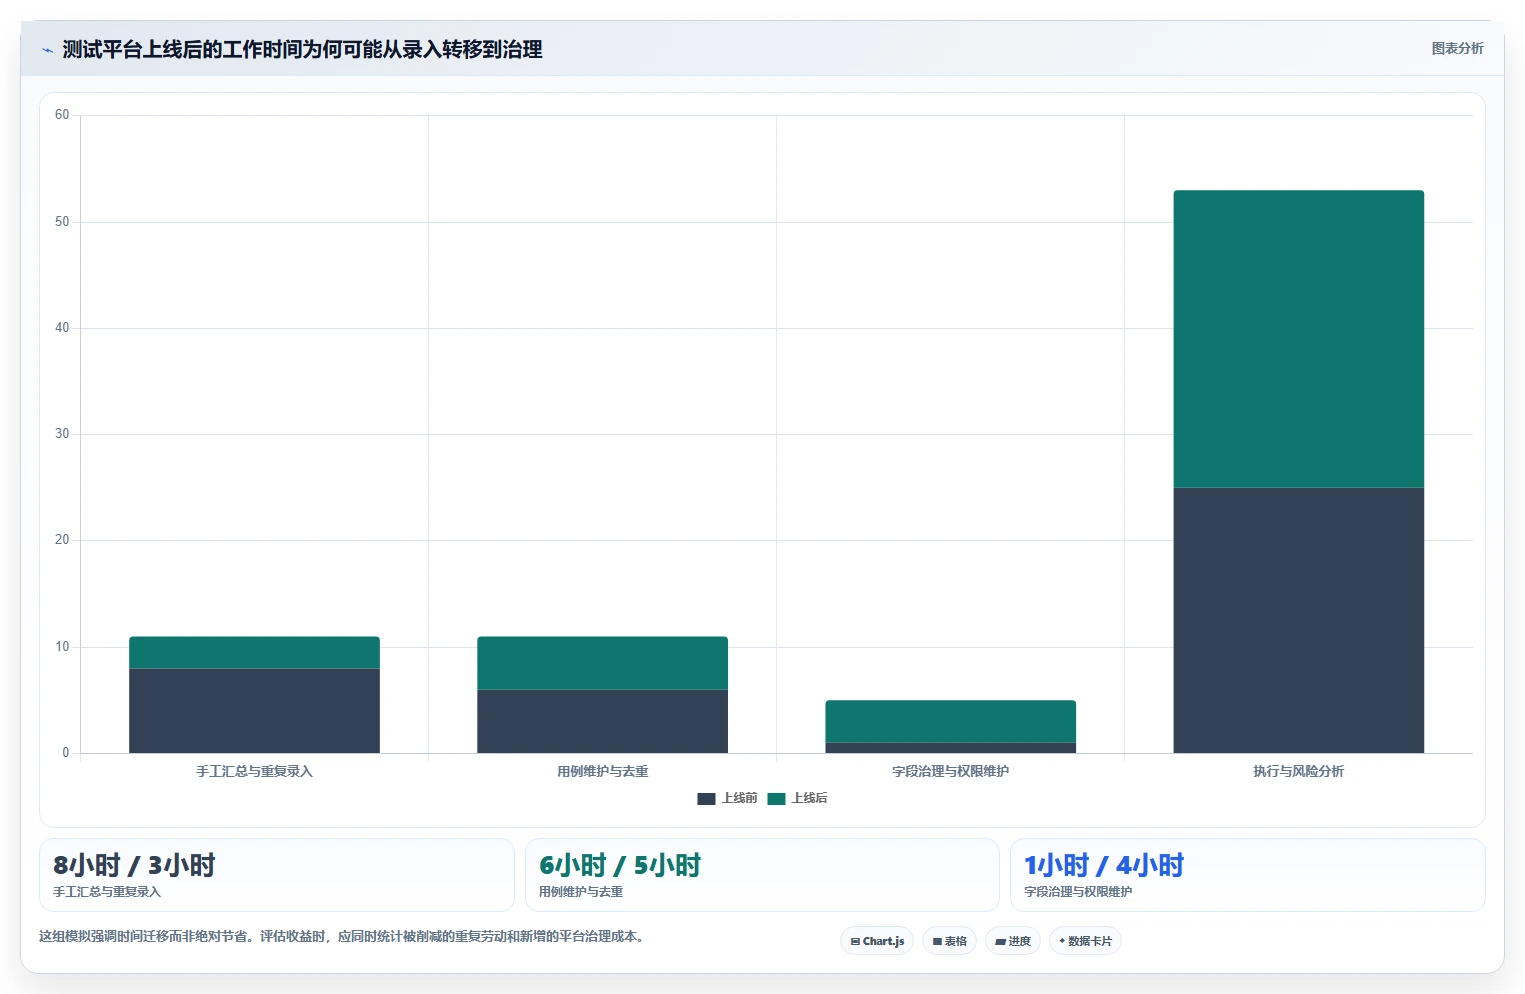1525x994 pixels.
Task: Click the footnote text 这组模拟强调时间迁移
Action: point(342,937)
